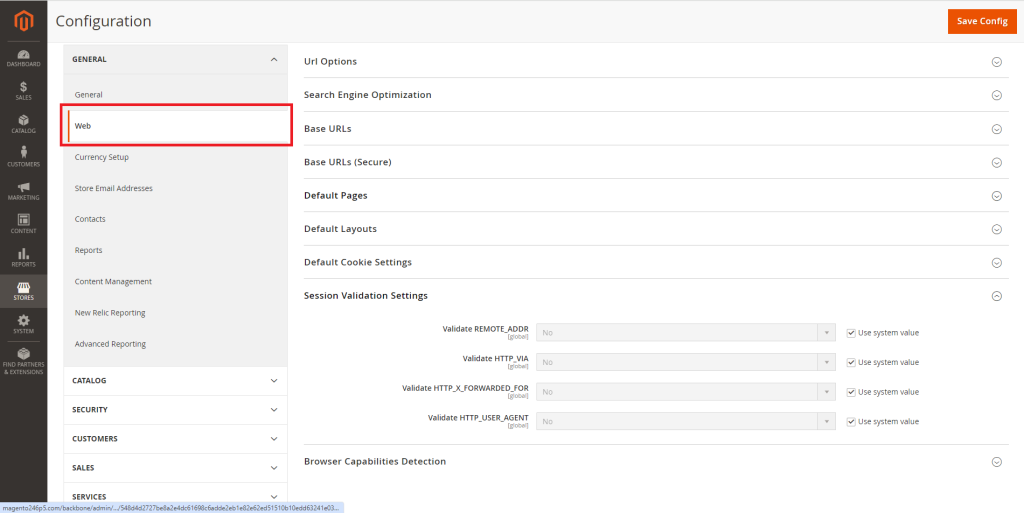Screen dimensions: 1024x513
Task: Open the Advanced Reporting settings link
Action: pos(110,344)
